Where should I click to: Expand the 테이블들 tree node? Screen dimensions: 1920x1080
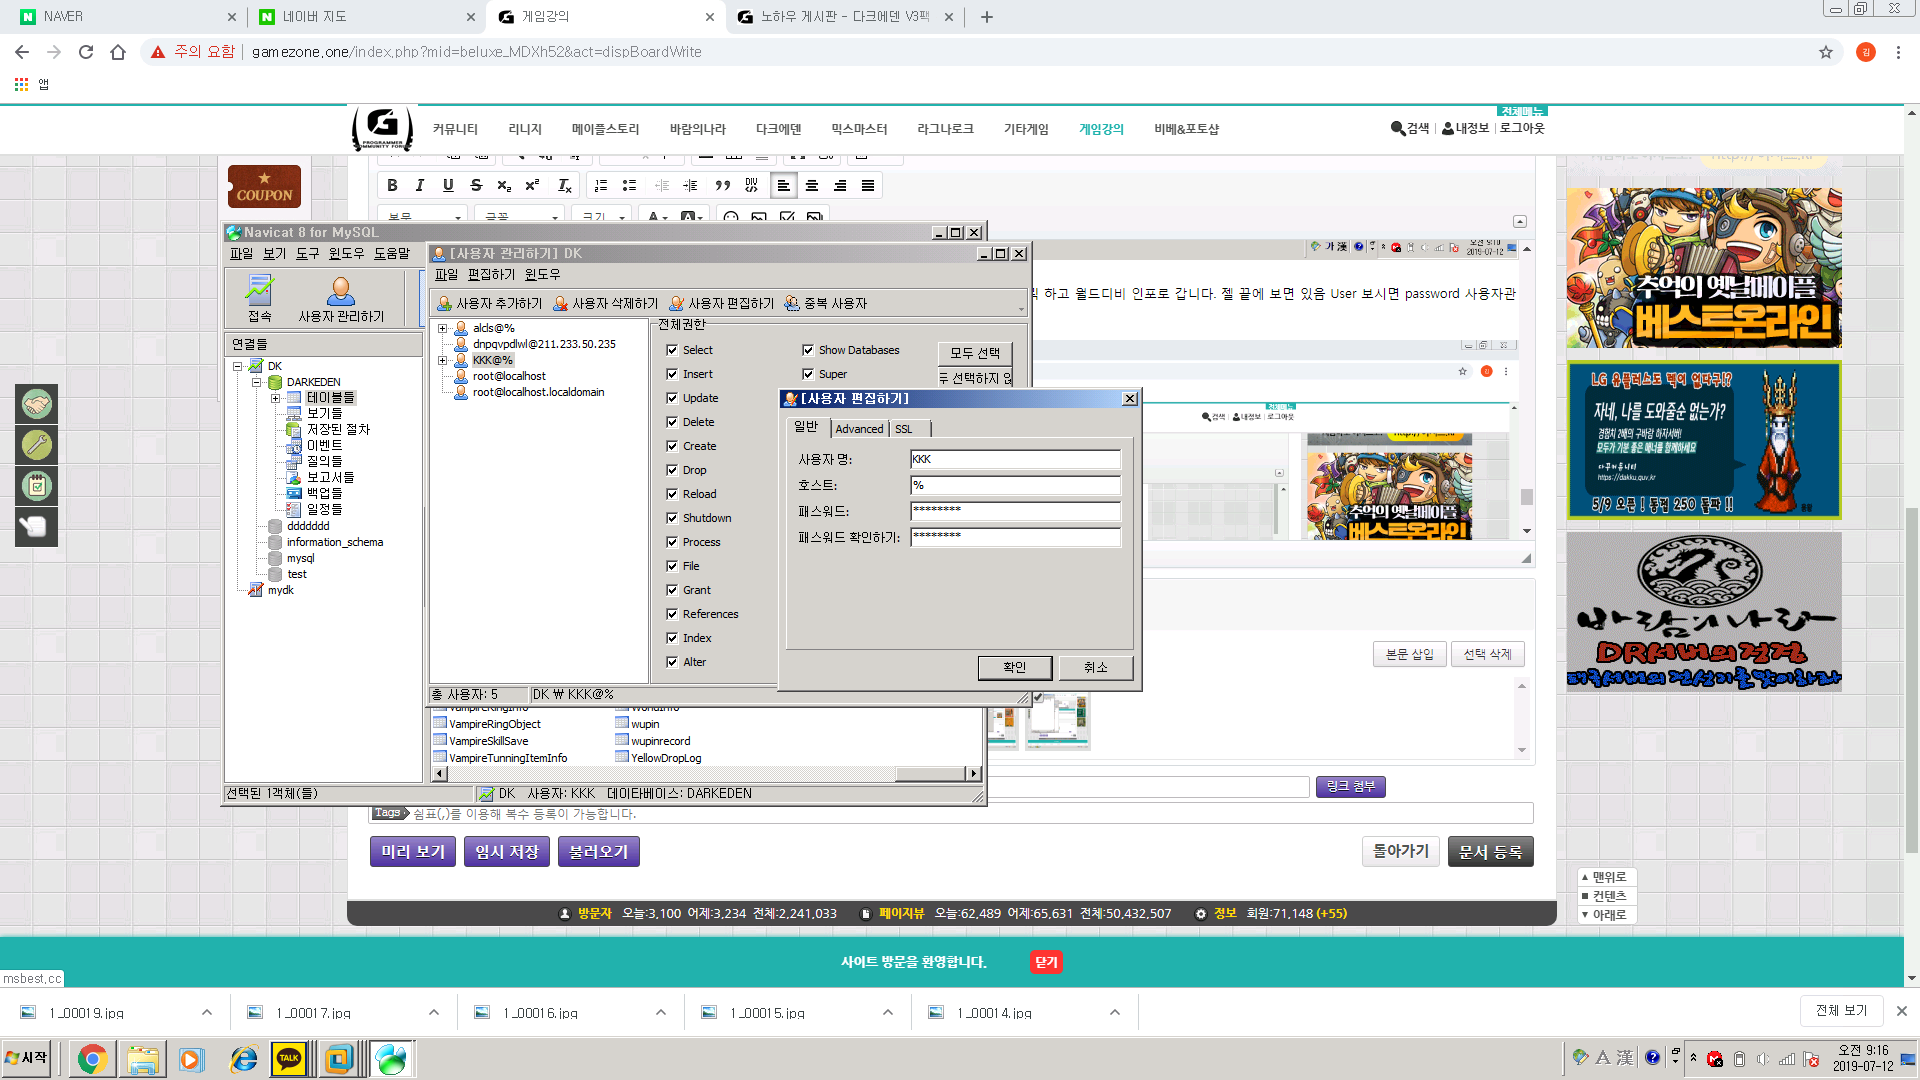[x=275, y=398]
